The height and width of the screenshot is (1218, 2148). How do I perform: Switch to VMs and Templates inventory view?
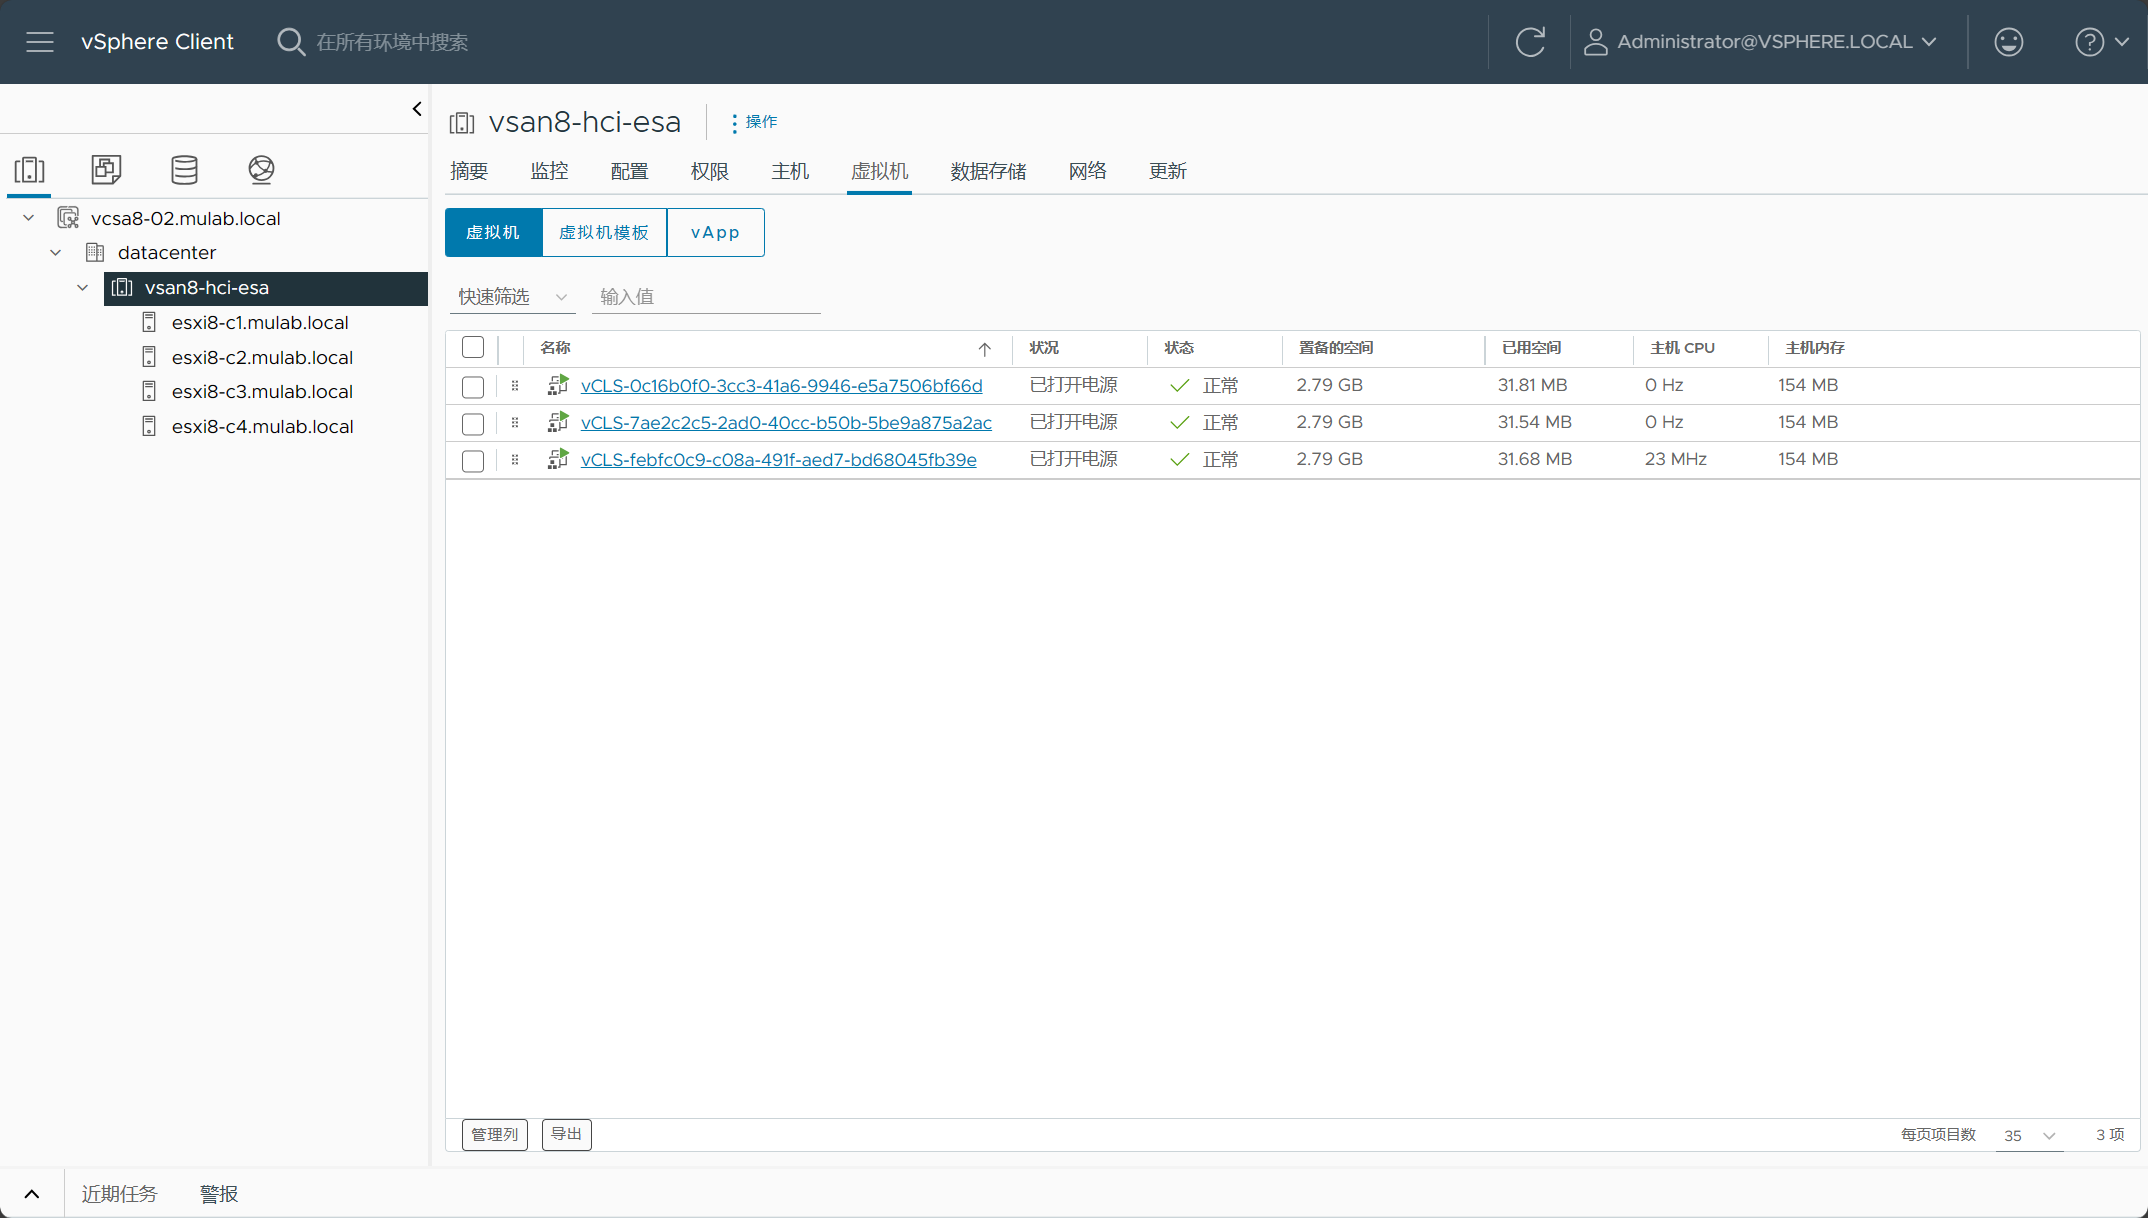(x=107, y=169)
